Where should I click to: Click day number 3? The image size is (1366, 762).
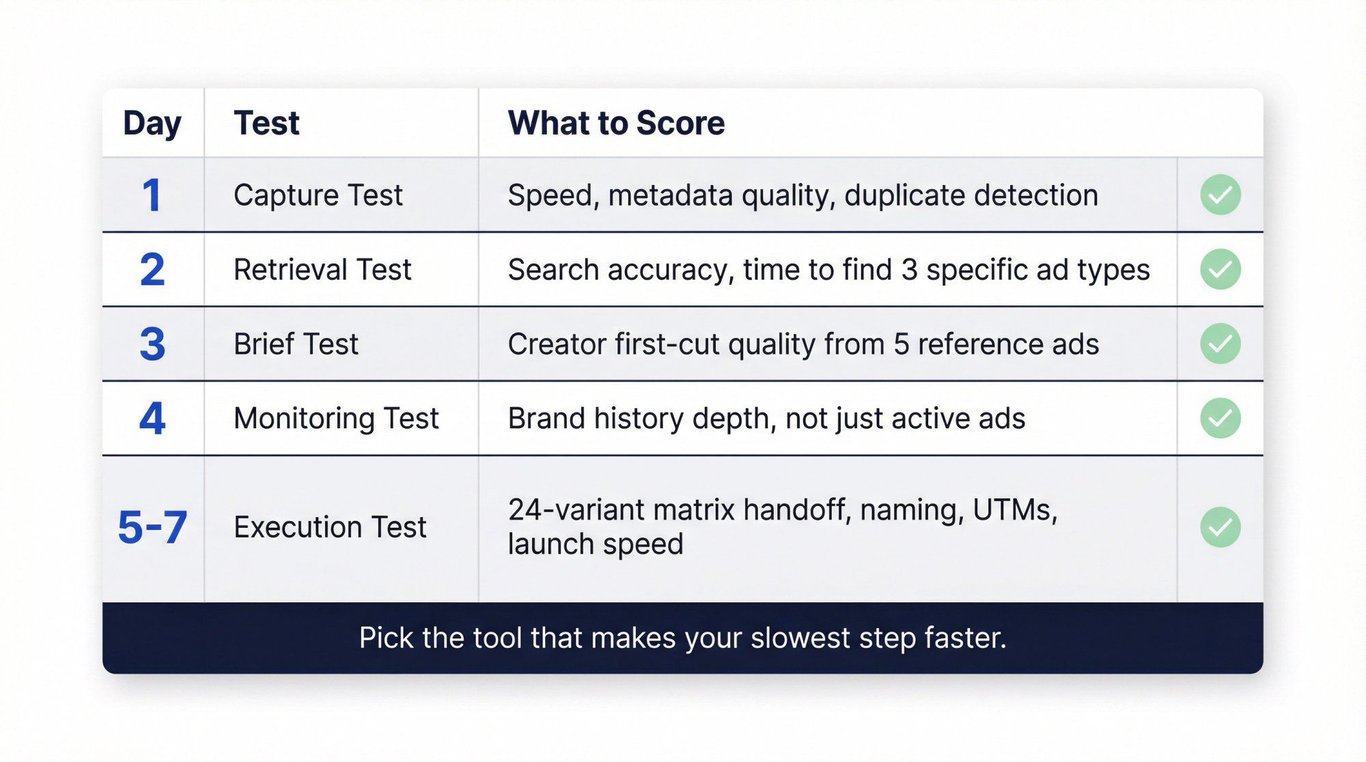click(x=152, y=344)
